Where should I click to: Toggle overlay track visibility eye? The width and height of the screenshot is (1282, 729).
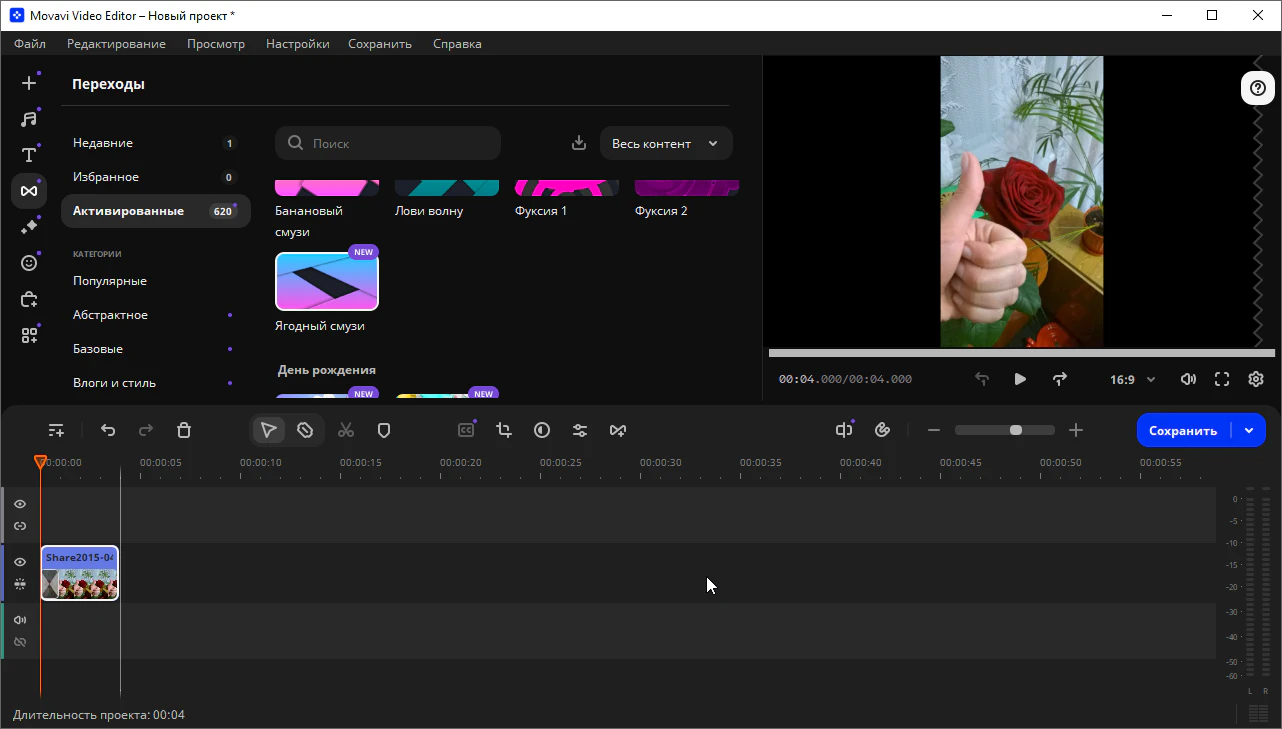point(20,504)
